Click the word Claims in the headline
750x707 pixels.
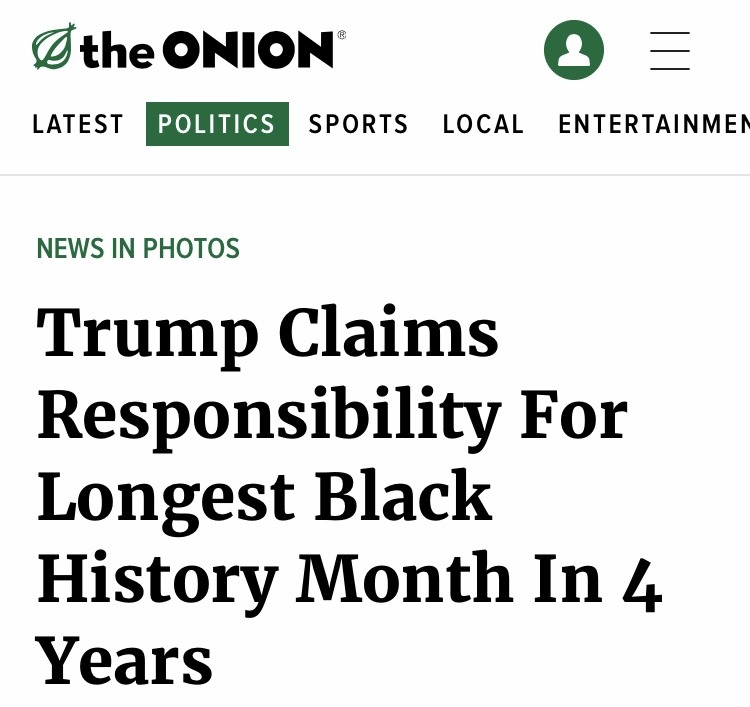pos(388,335)
